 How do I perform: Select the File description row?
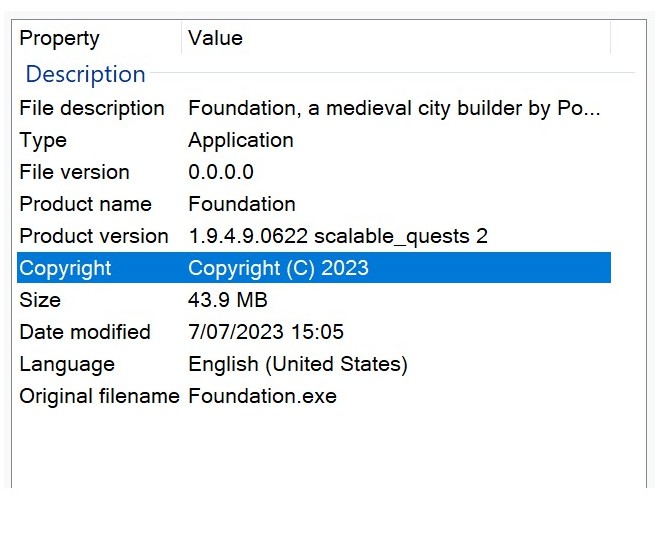pos(314,108)
